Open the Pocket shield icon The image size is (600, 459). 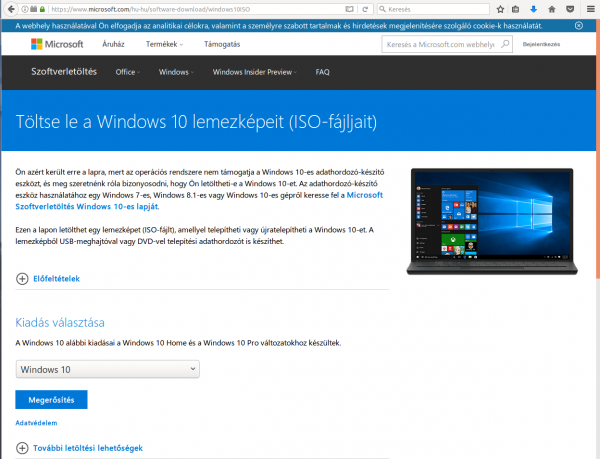tap(570, 9)
